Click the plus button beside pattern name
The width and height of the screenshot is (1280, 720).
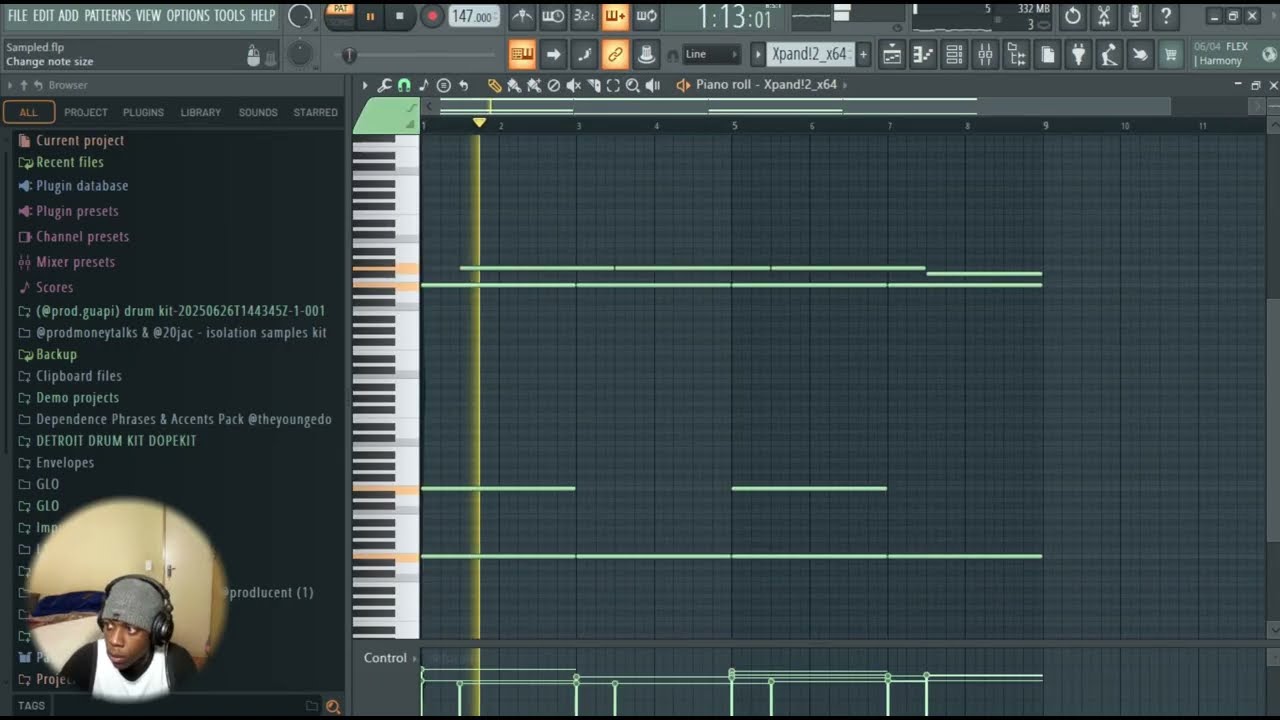click(x=863, y=55)
